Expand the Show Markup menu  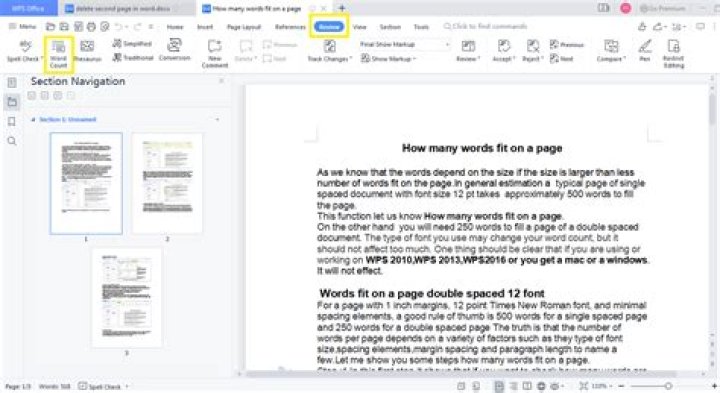388,58
